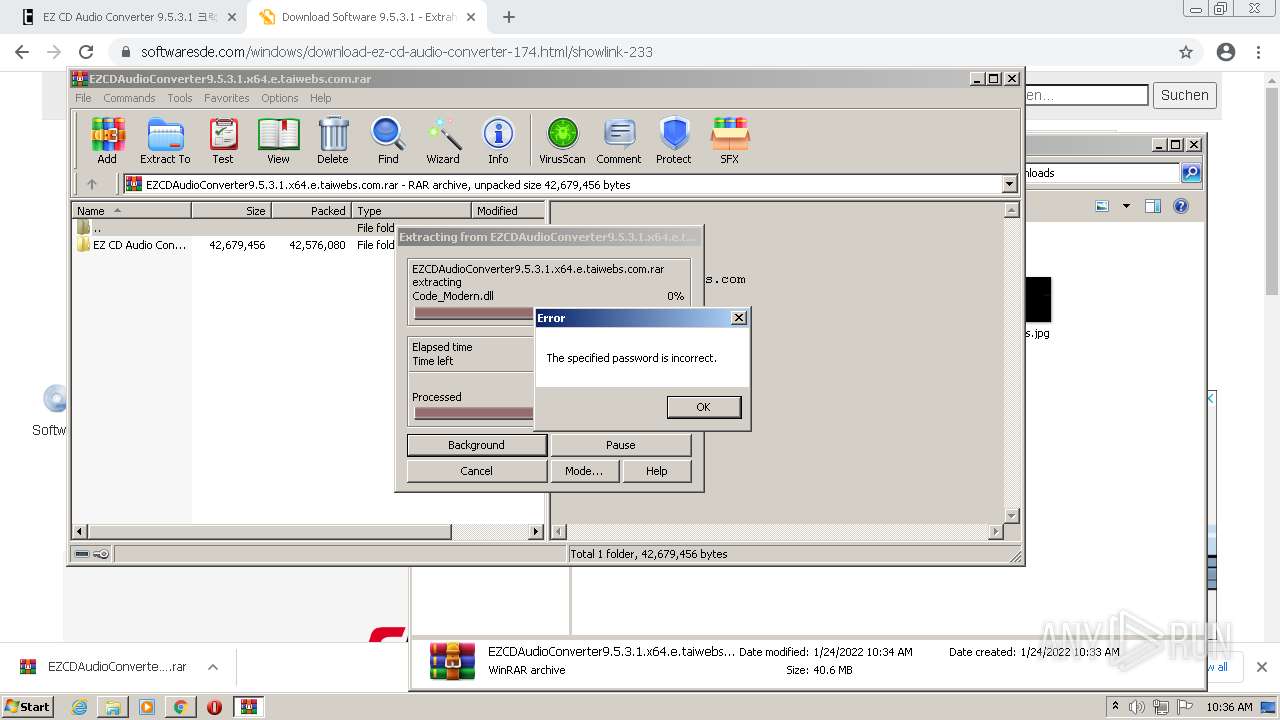Open the Tools menu
This screenshot has width=1280, height=720.
pyautogui.click(x=180, y=98)
